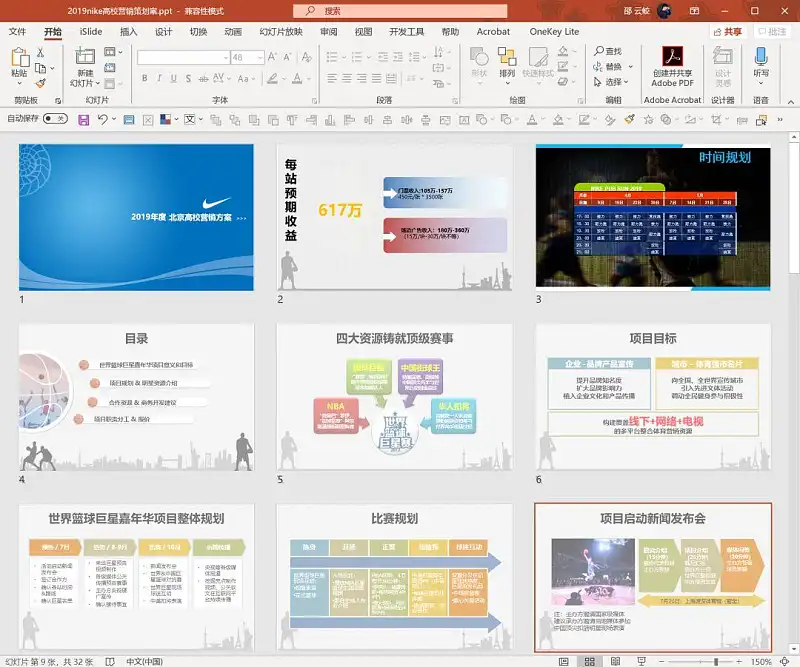Screen dimensions: 800x667
Task: Click the Dictate microphone icon
Action: point(761,56)
